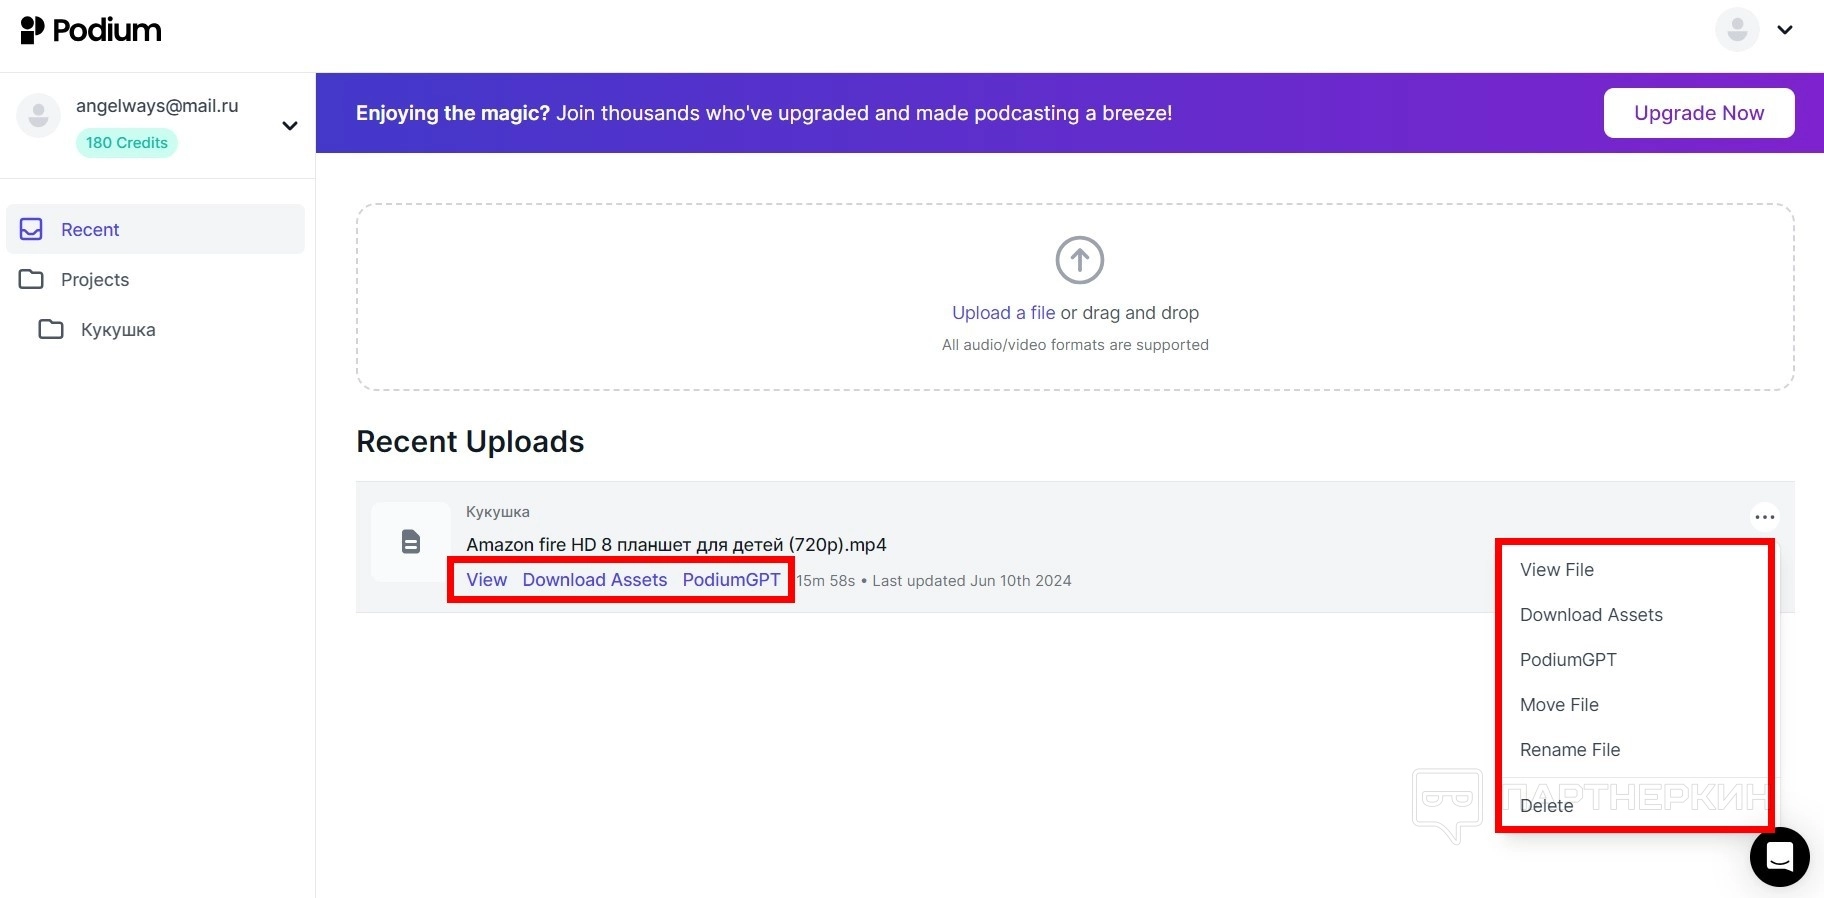Click the Podium logo

pos(91,31)
